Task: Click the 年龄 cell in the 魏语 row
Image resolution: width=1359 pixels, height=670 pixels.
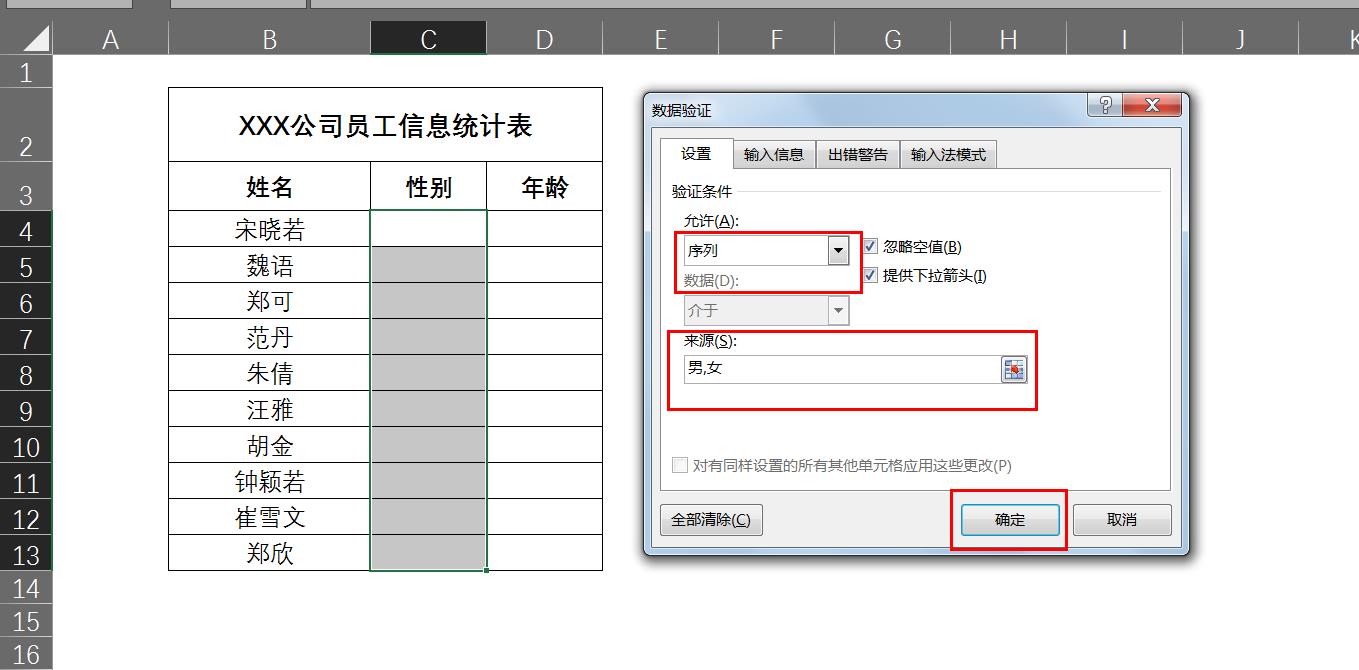Action: coord(544,265)
